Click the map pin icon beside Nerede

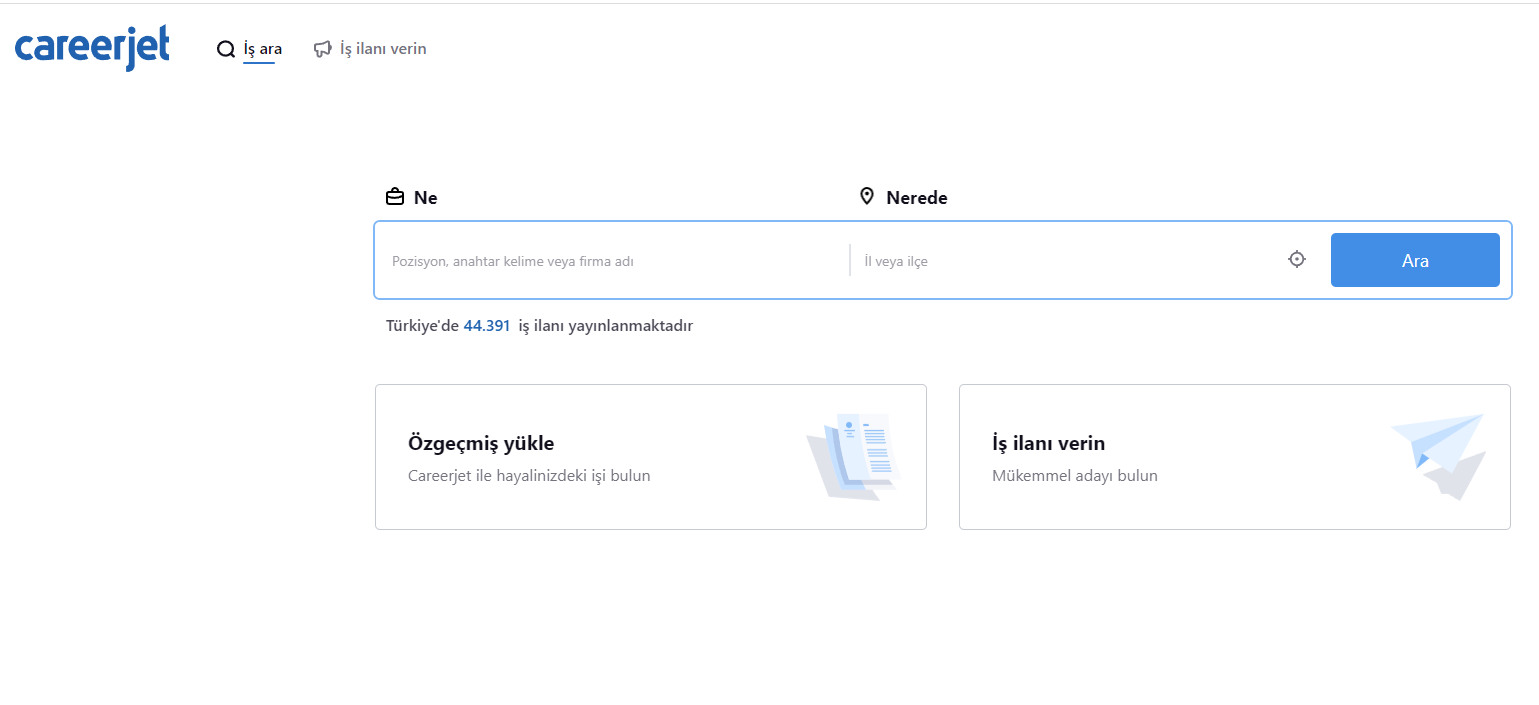coord(867,197)
